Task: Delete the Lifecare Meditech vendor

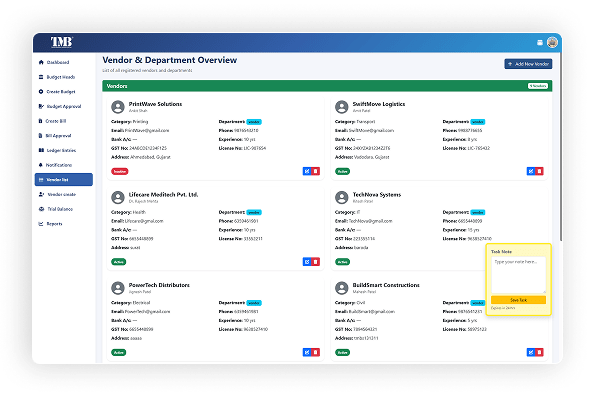Action: pos(315,262)
